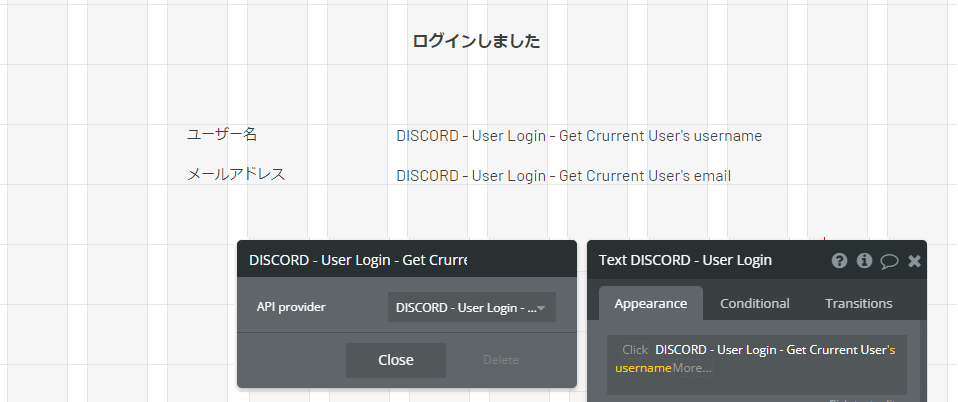
Task: Select the 'DISCORD - User Login - Get Crurrent User' expression in editor
Action: point(770,350)
